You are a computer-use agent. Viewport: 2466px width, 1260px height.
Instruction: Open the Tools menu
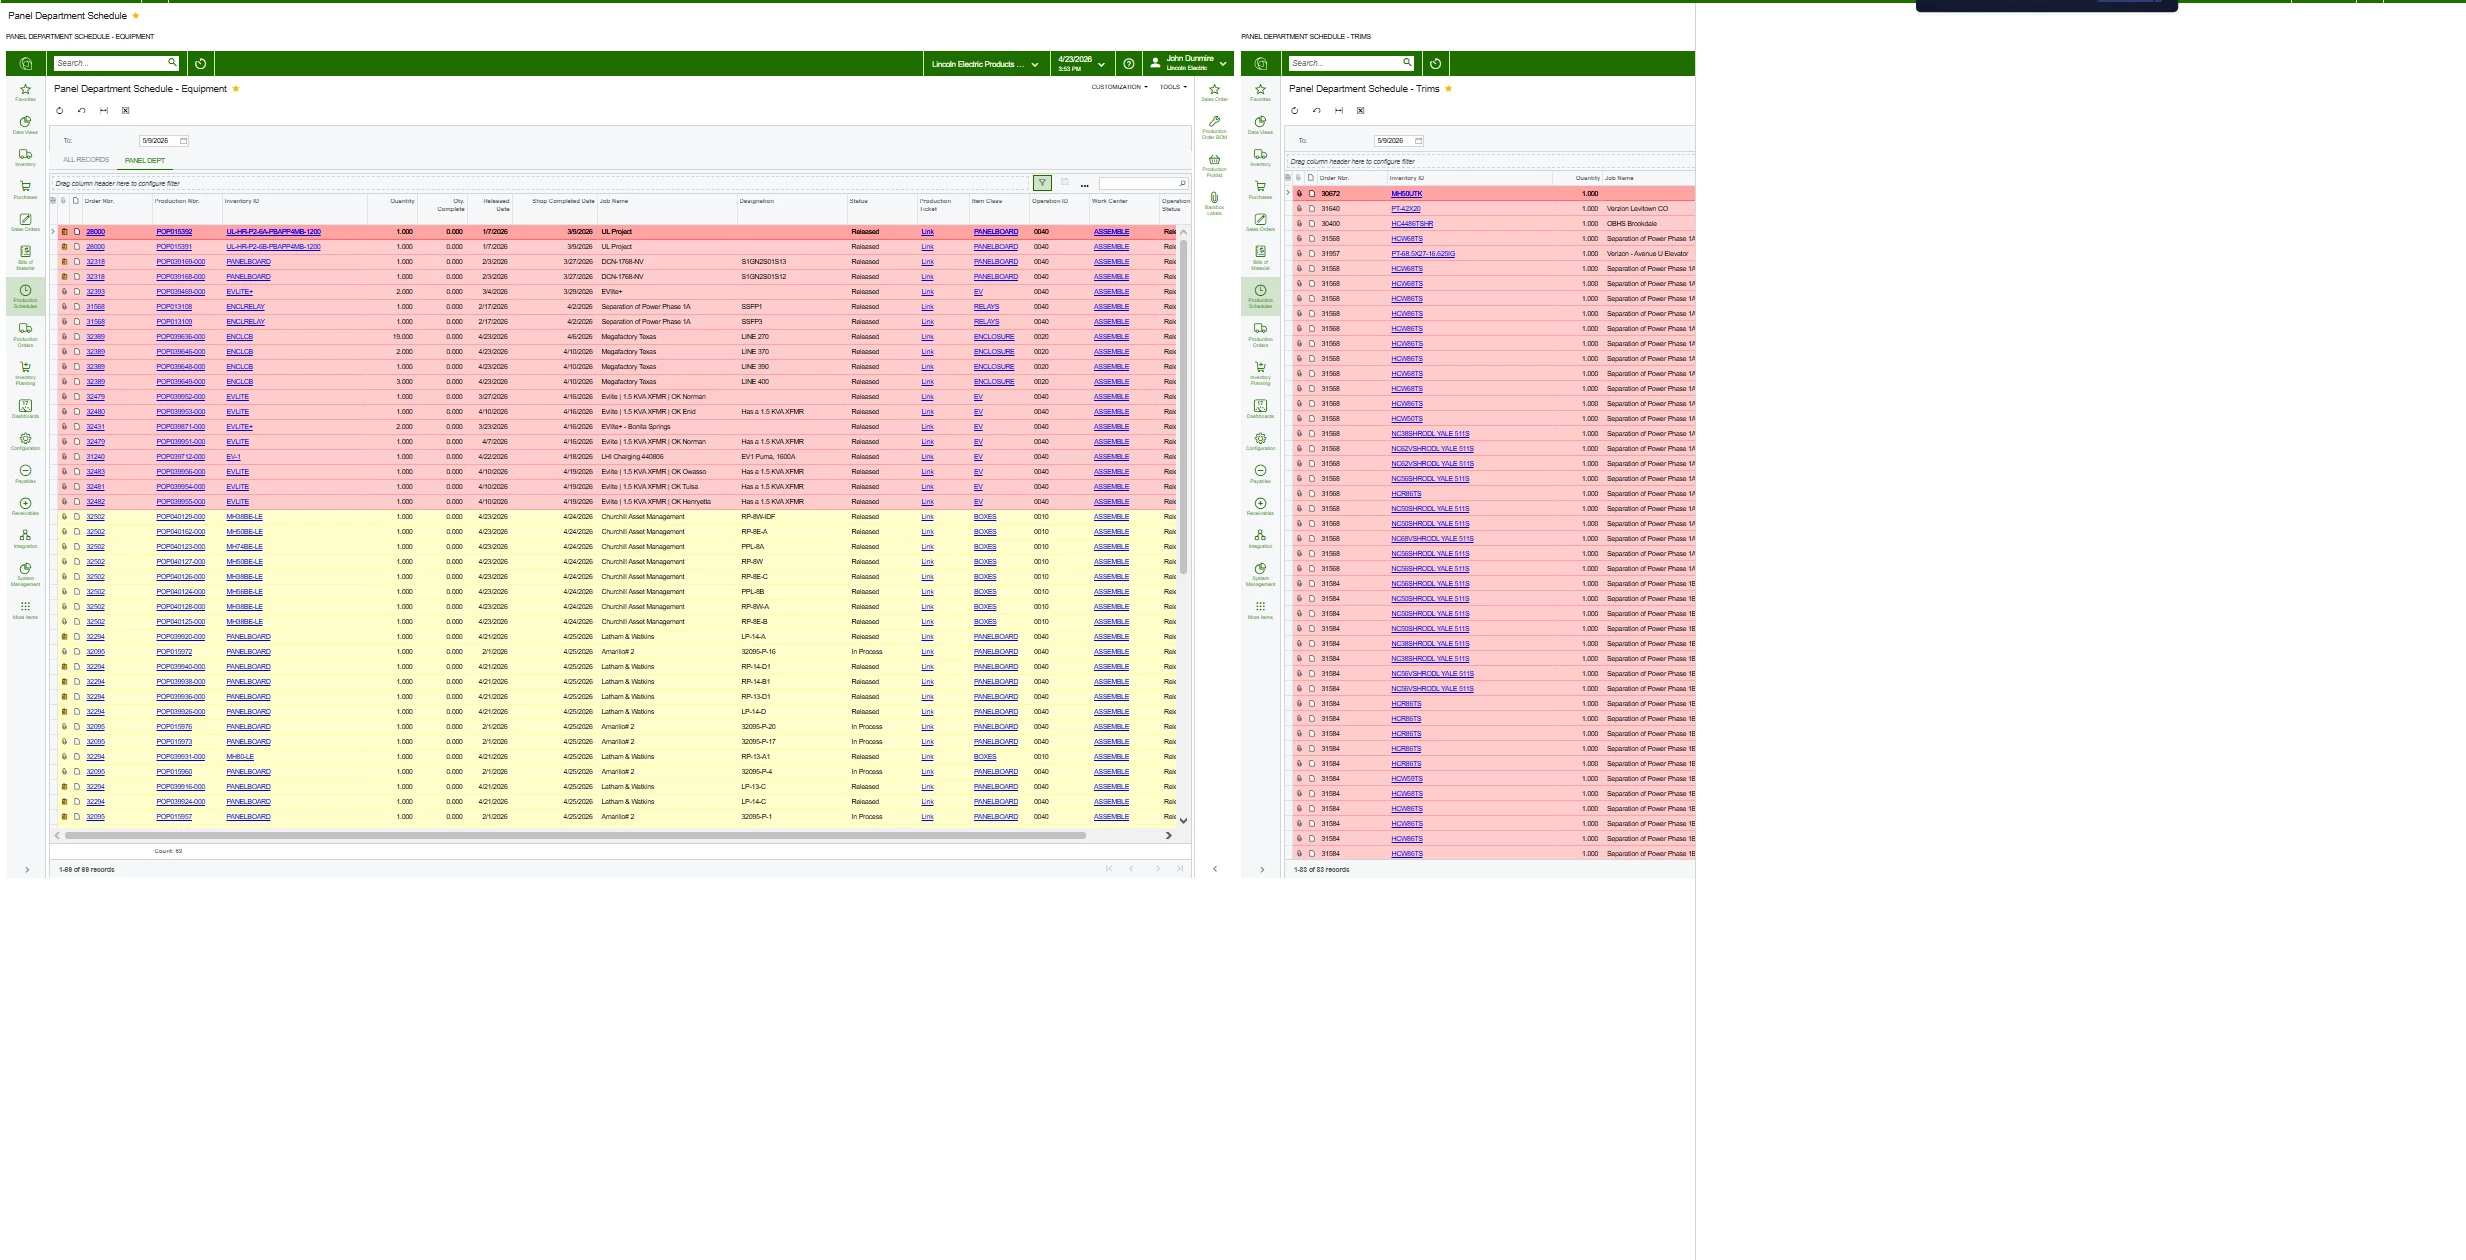pyautogui.click(x=1173, y=87)
